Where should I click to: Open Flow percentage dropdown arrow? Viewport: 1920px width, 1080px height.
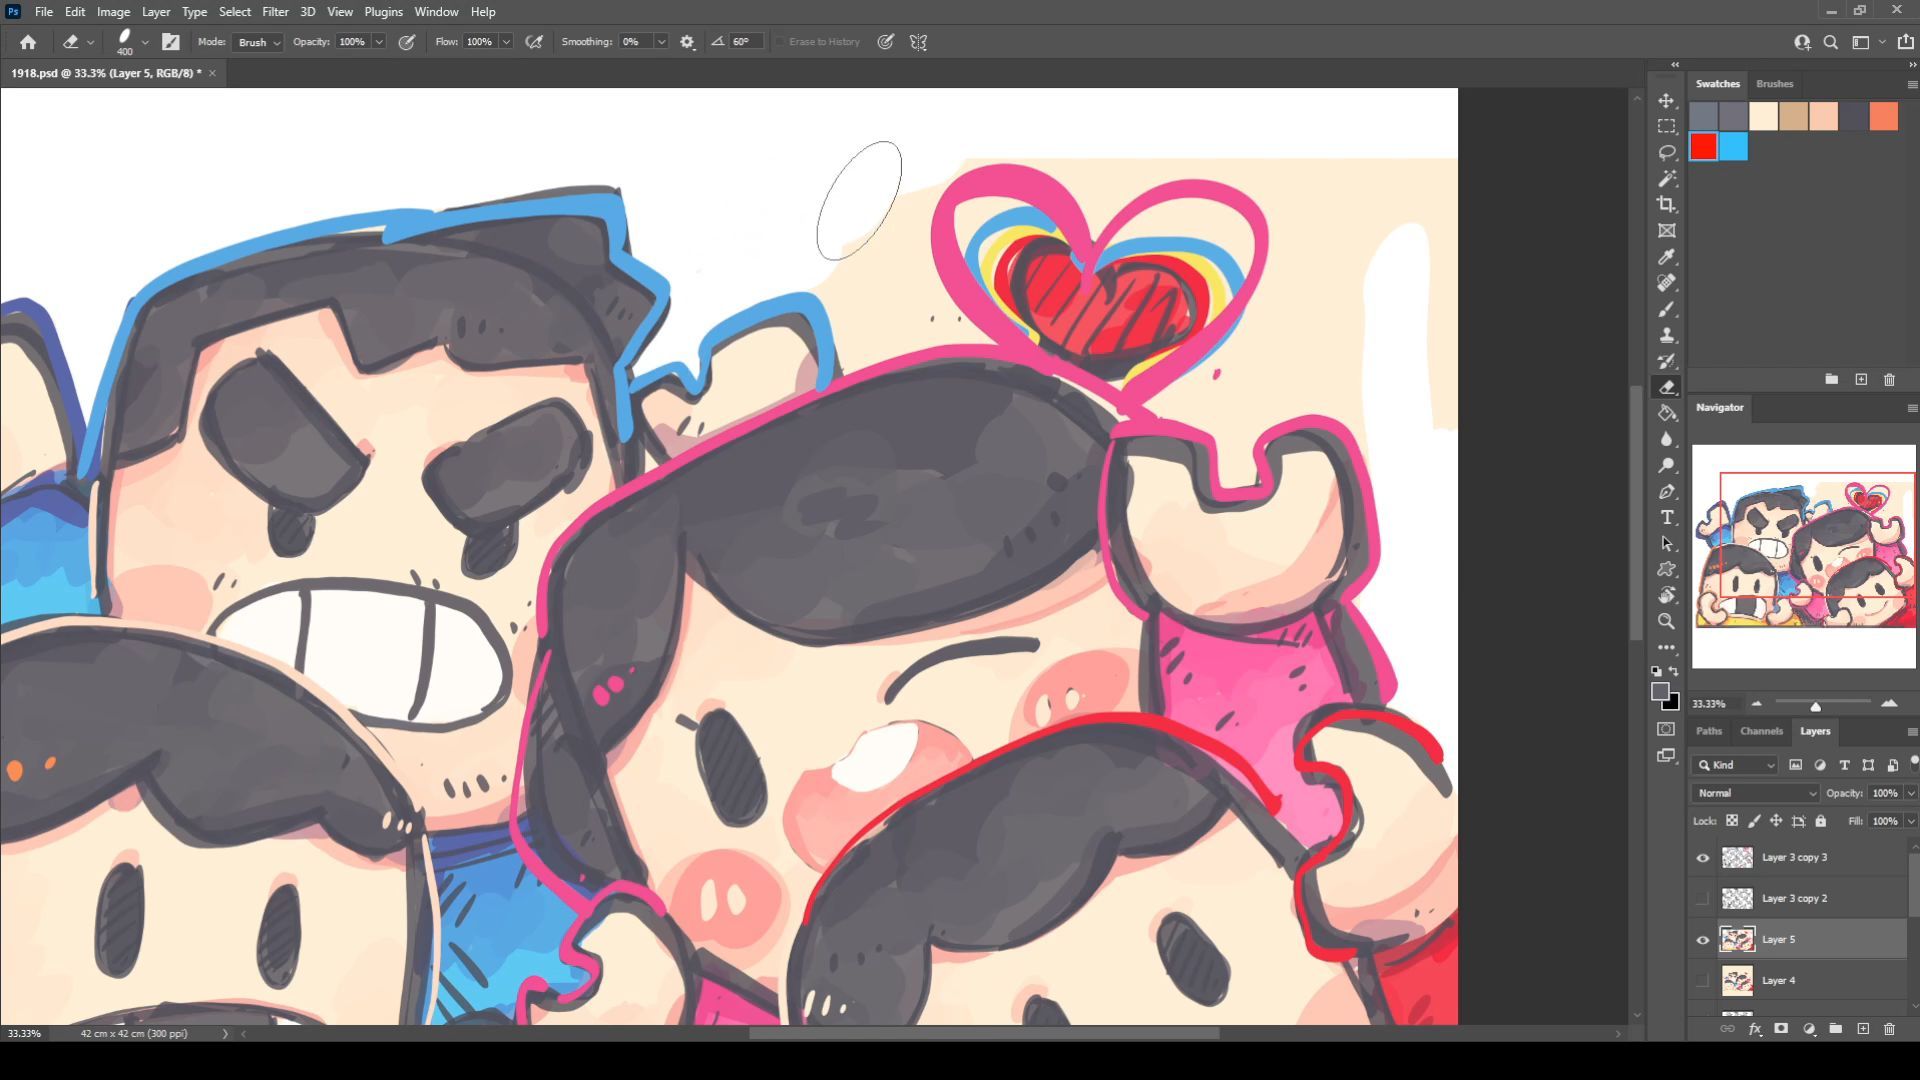pos(506,42)
